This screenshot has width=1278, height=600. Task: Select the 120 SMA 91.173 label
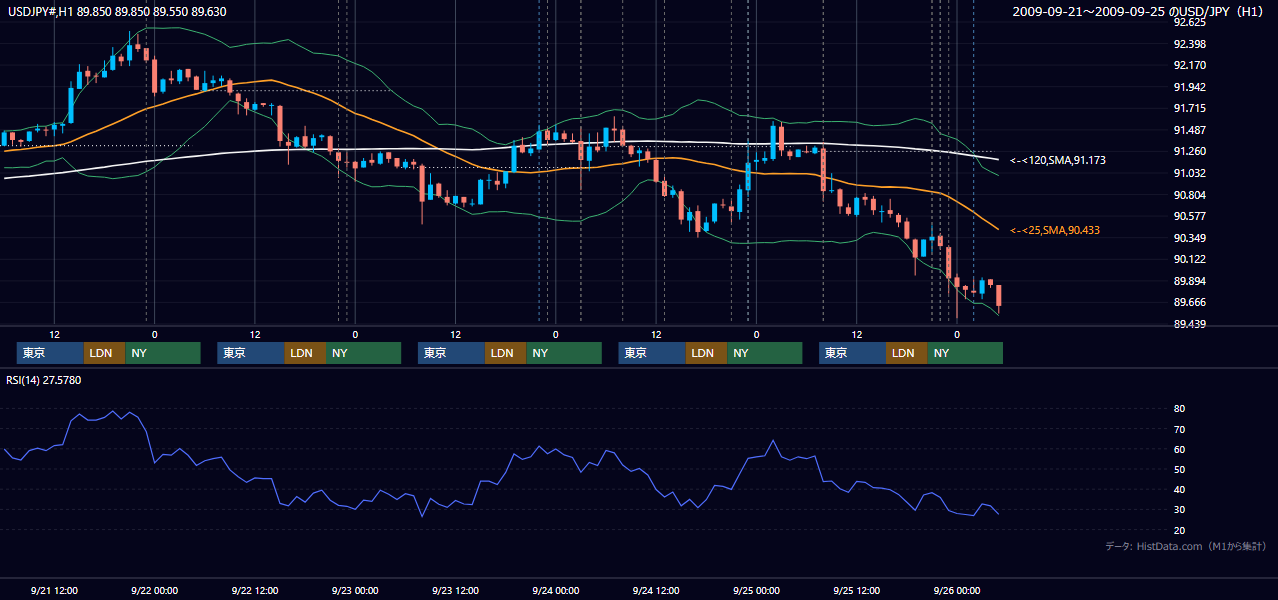[x=1057, y=160]
